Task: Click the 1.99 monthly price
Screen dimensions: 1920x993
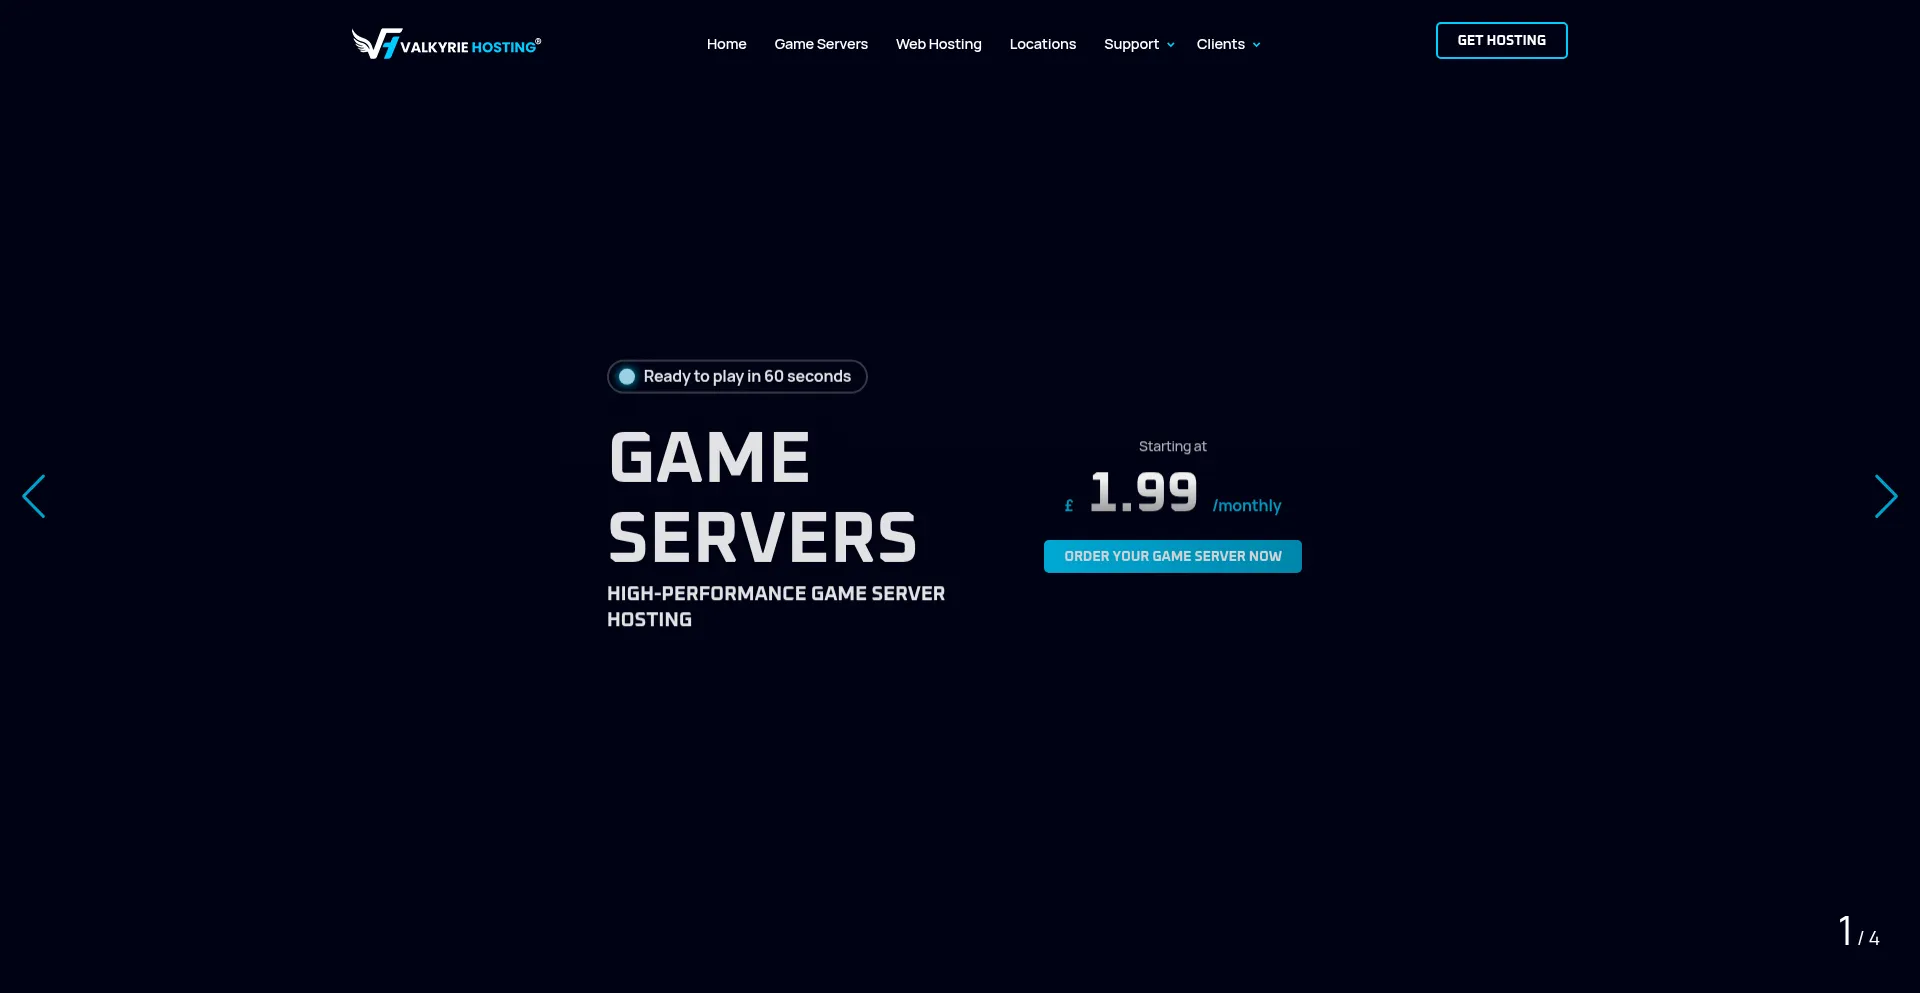Action: (1143, 493)
